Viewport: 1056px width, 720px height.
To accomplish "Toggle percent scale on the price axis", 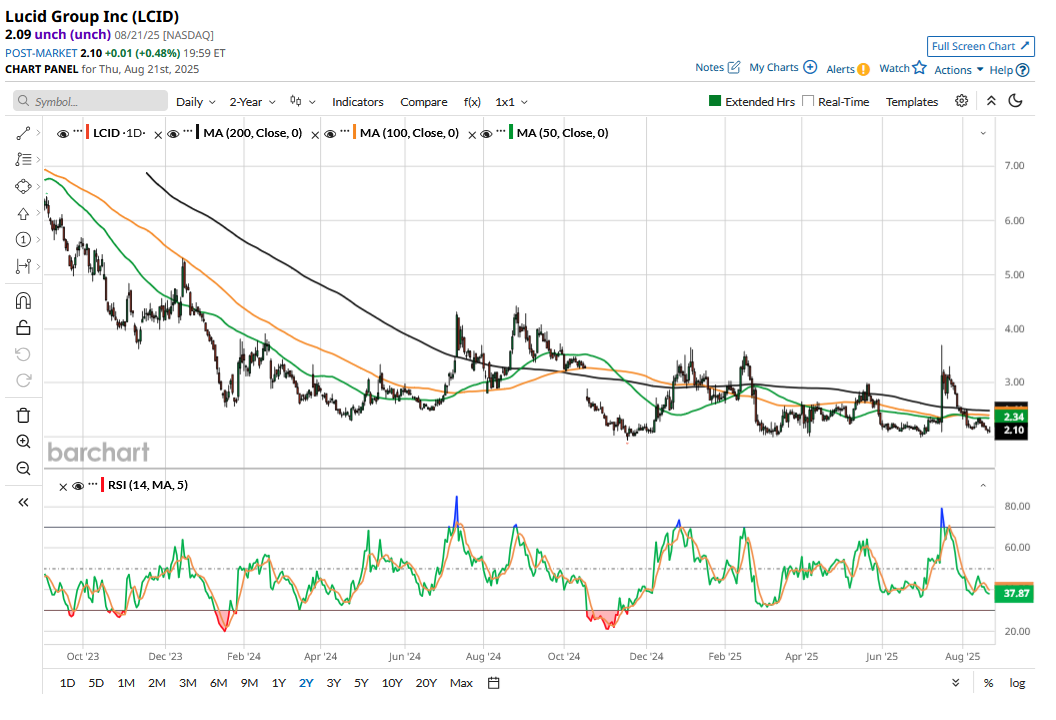I will pos(988,683).
